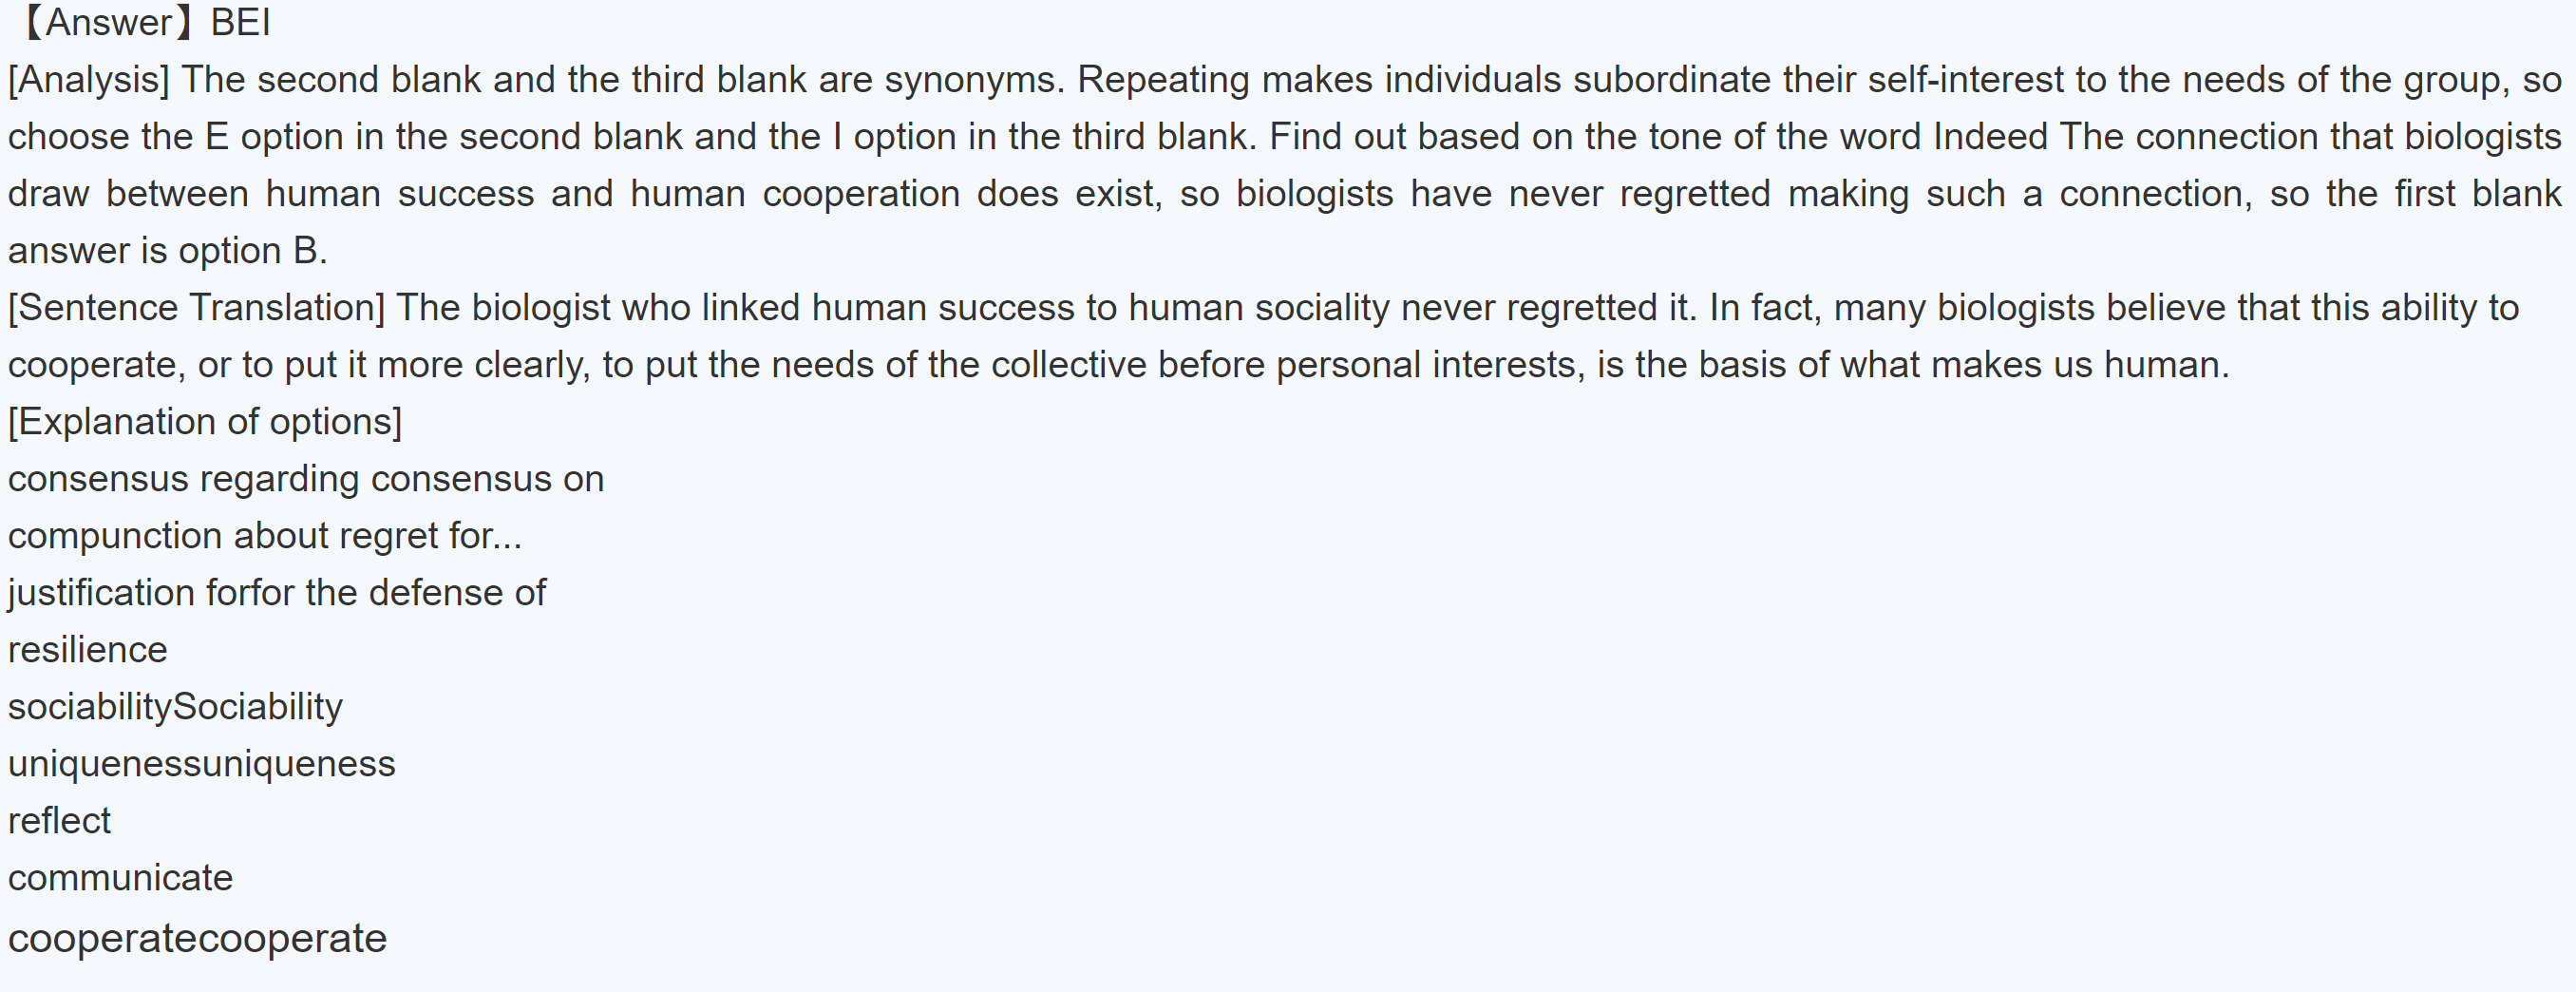
Task: Click the word "communicate"
Action: (x=120, y=878)
